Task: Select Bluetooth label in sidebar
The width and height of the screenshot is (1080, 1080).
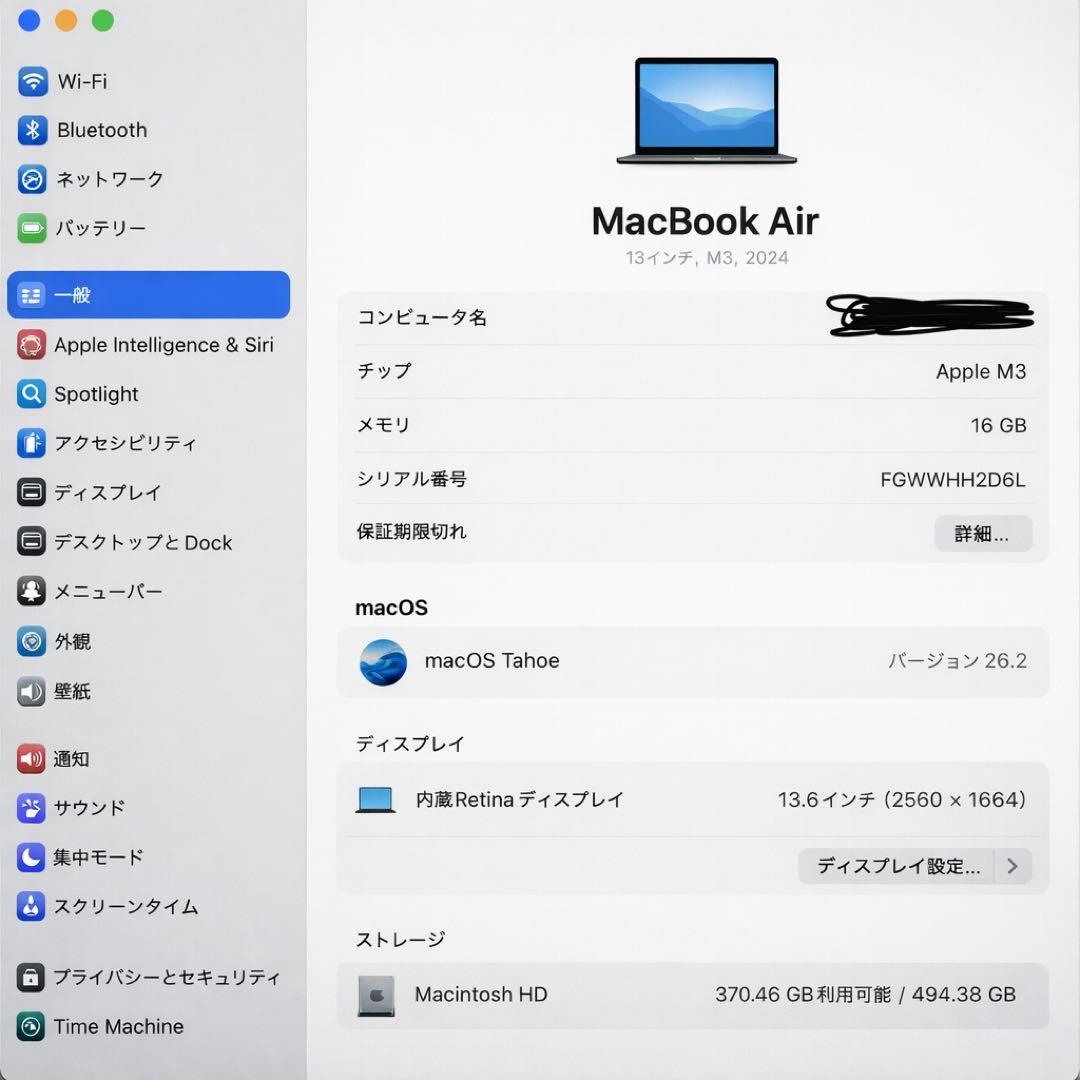Action: [x=102, y=130]
